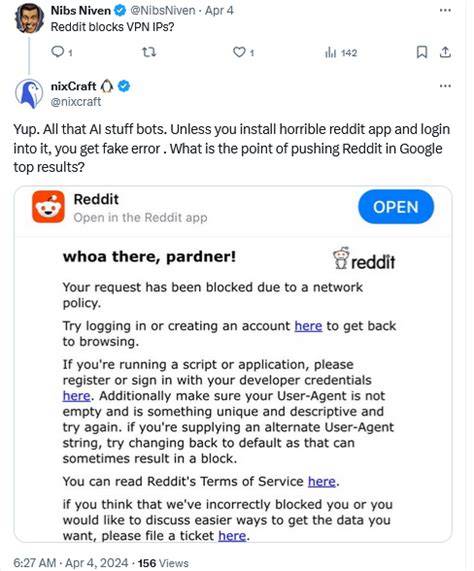Like Nibs Niven's tweet heart icon
Screen dimensions: 474x571
point(239,52)
